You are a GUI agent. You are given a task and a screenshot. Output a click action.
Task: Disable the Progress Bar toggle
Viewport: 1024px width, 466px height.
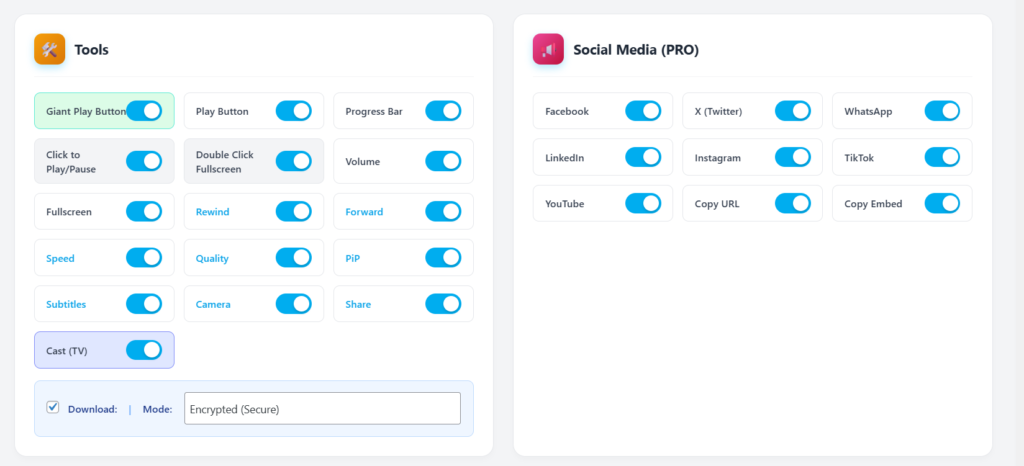tap(443, 111)
